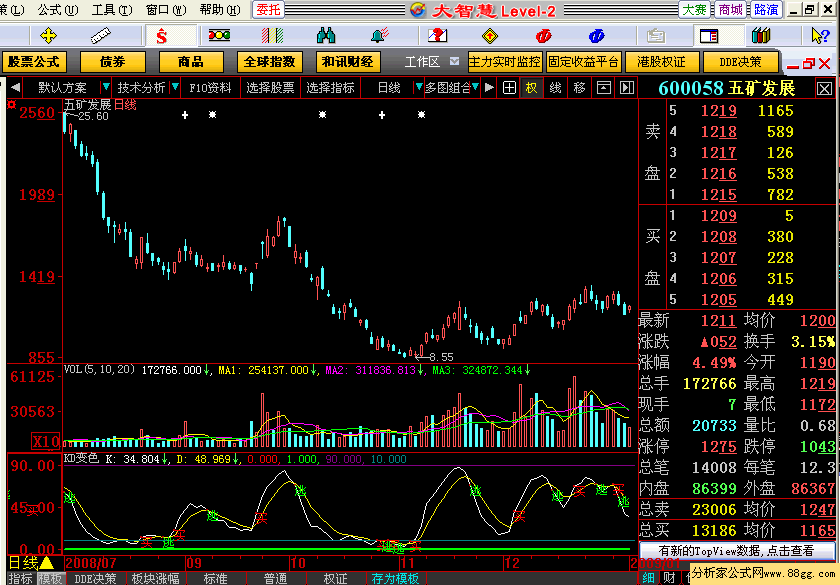The image size is (840, 585).
Task: Click the help cursor question icon
Action: pyautogui.click(x=820, y=36)
